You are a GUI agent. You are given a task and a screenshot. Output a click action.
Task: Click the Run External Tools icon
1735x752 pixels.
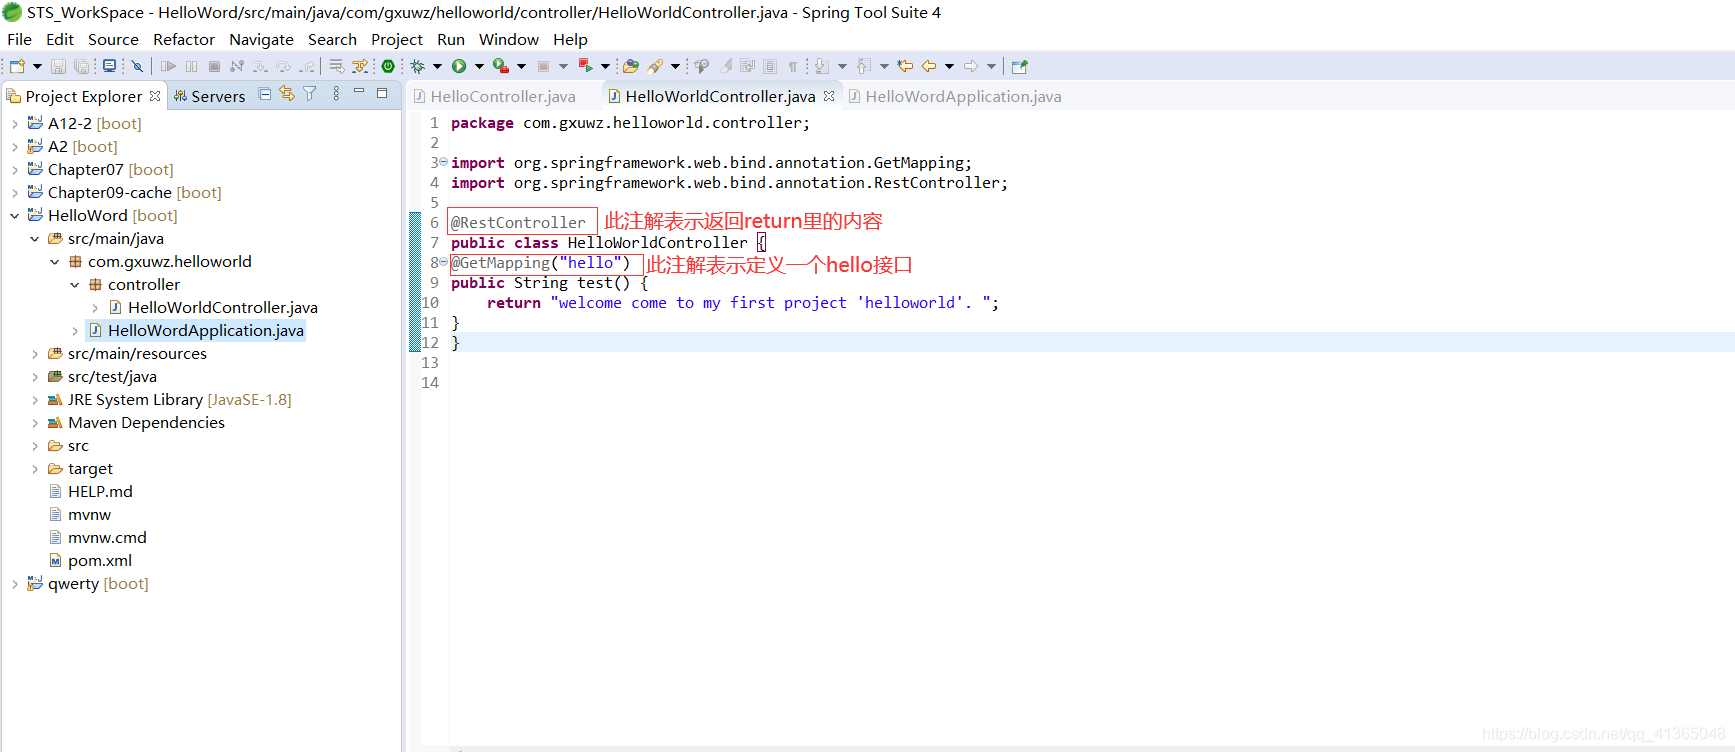pos(501,66)
